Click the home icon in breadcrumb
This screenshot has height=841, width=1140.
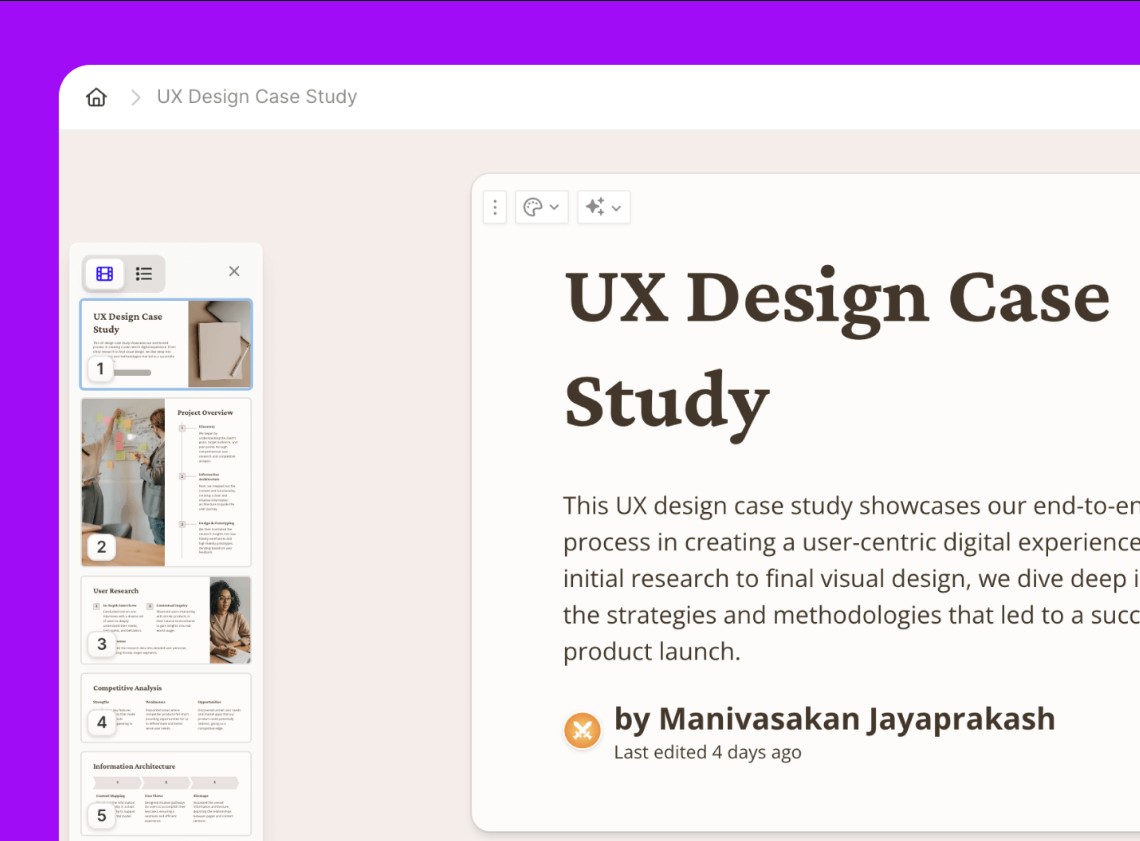click(96, 97)
